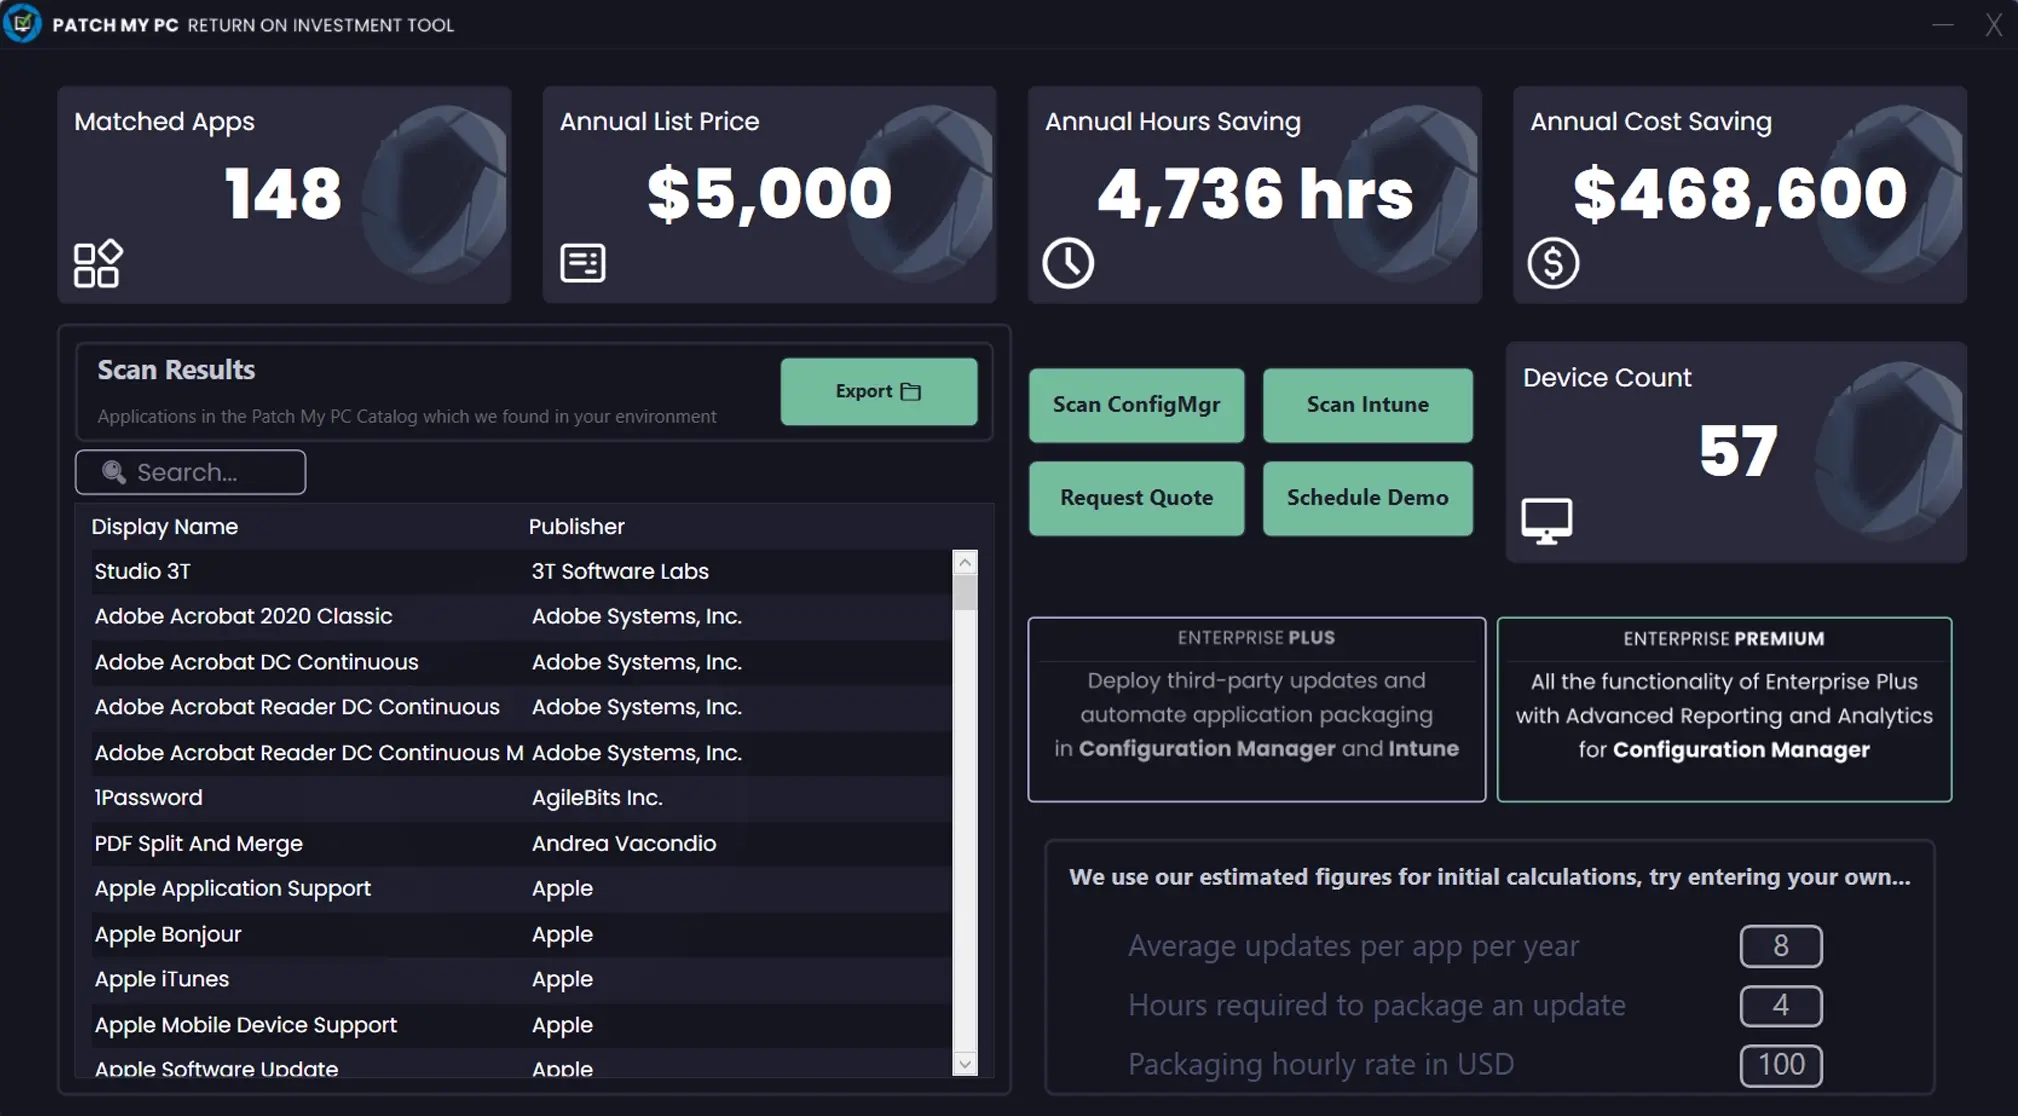2018x1116 pixels.
Task: Select Apple iTunes row
Action: 521,980
